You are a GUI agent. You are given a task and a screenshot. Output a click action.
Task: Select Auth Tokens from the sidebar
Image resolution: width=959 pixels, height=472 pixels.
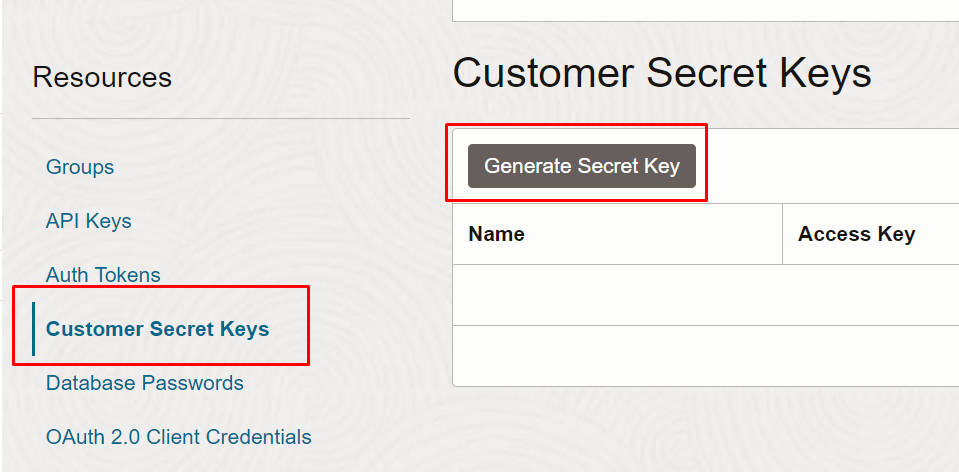pyautogui.click(x=103, y=275)
